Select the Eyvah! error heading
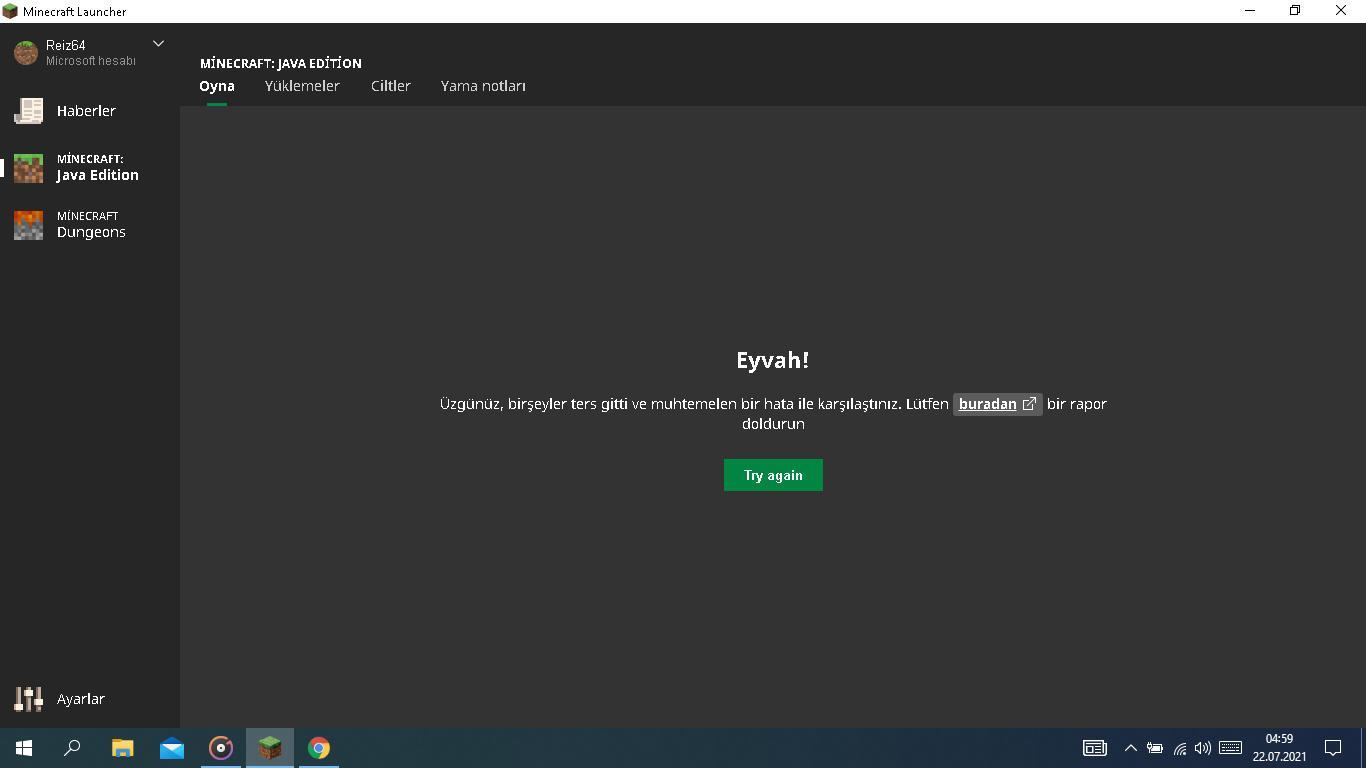 click(x=773, y=361)
